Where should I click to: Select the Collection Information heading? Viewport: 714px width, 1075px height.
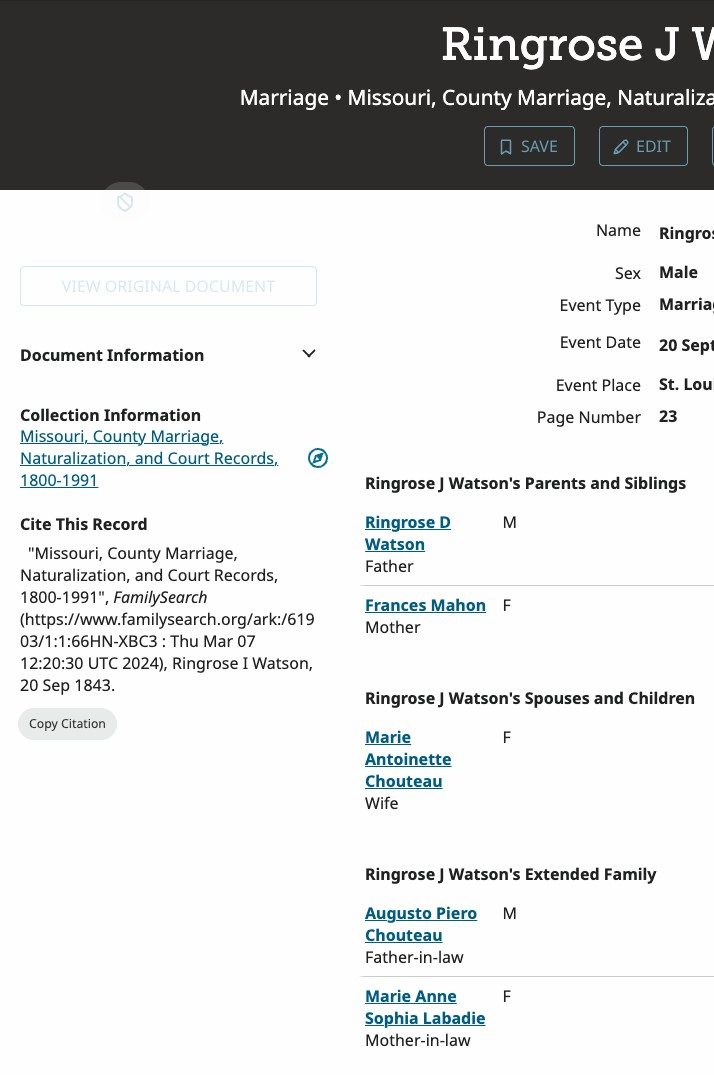tap(110, 415)
